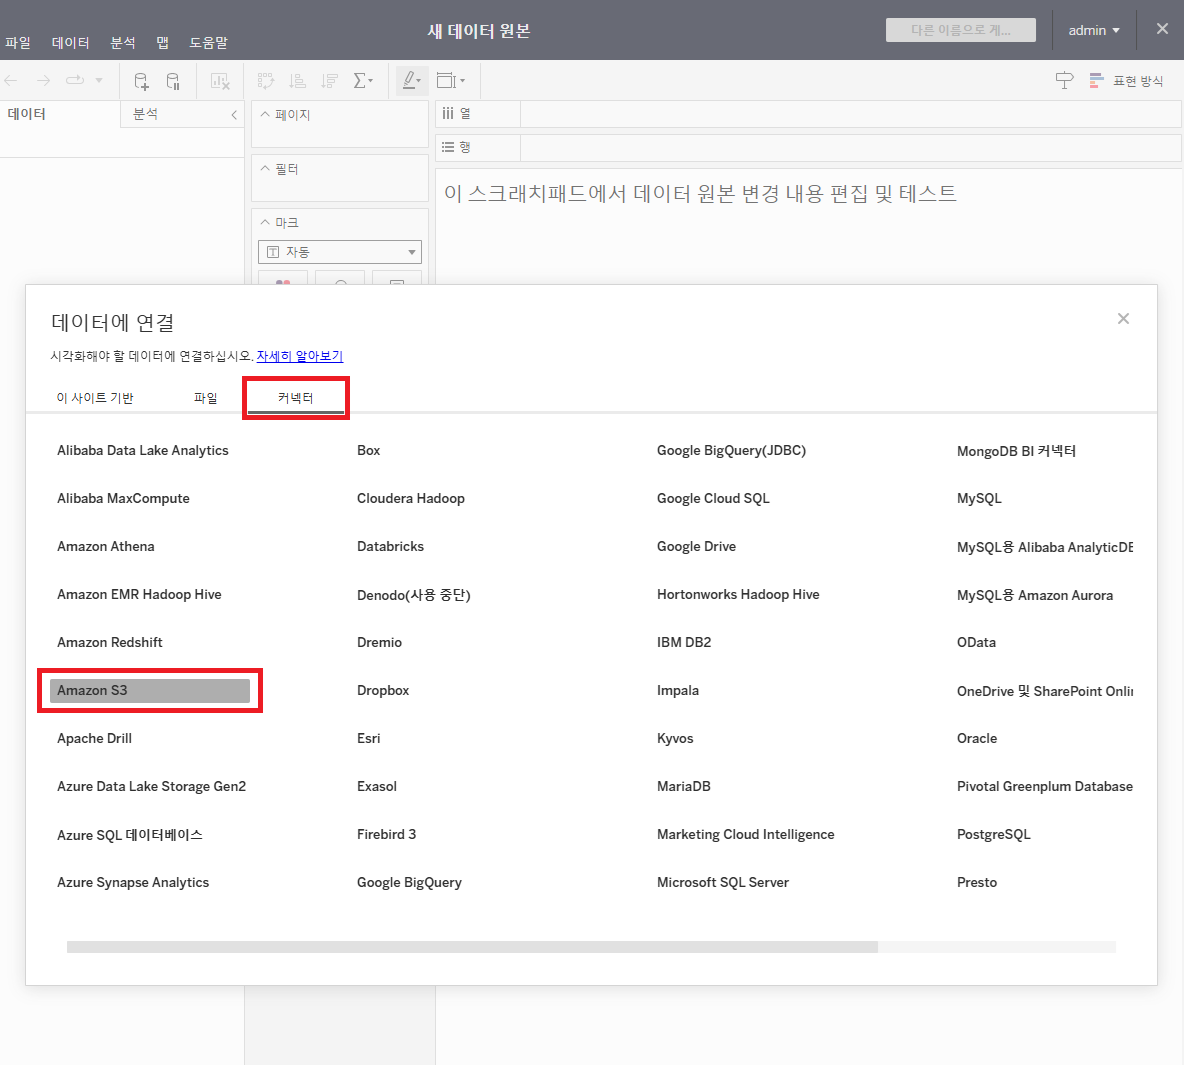Select Azure Synapse Analytics connector
This screenshot has width=1184, height=1065.
point(133,882)
